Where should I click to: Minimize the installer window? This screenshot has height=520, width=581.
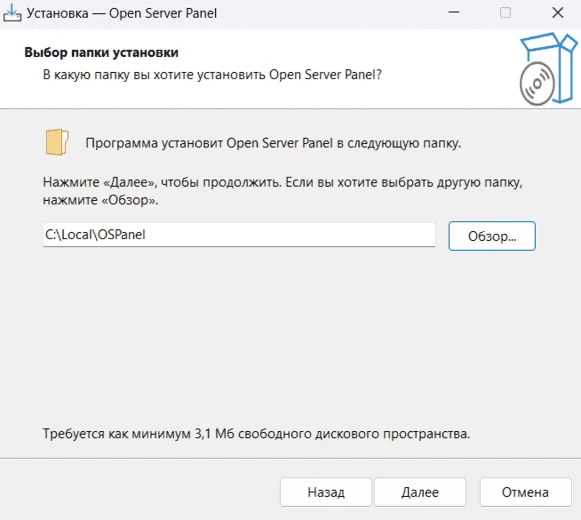454,13
